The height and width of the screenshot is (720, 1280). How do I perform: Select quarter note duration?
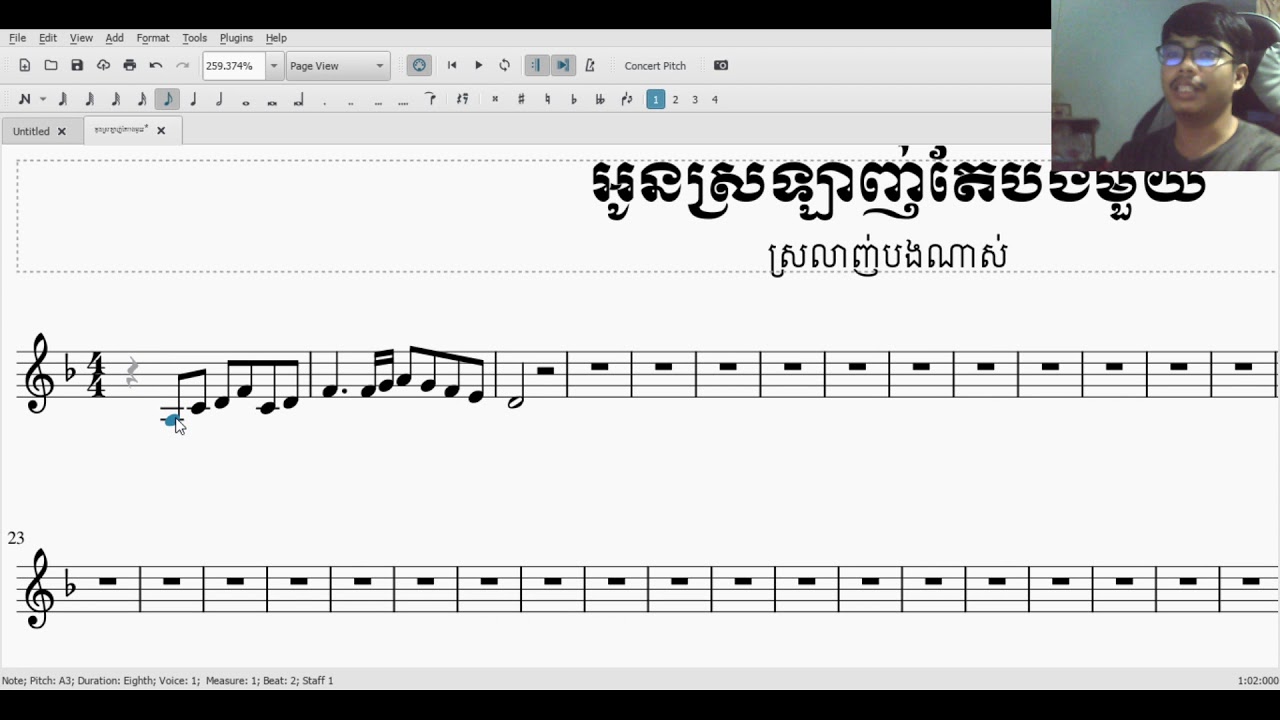point(193,100)
